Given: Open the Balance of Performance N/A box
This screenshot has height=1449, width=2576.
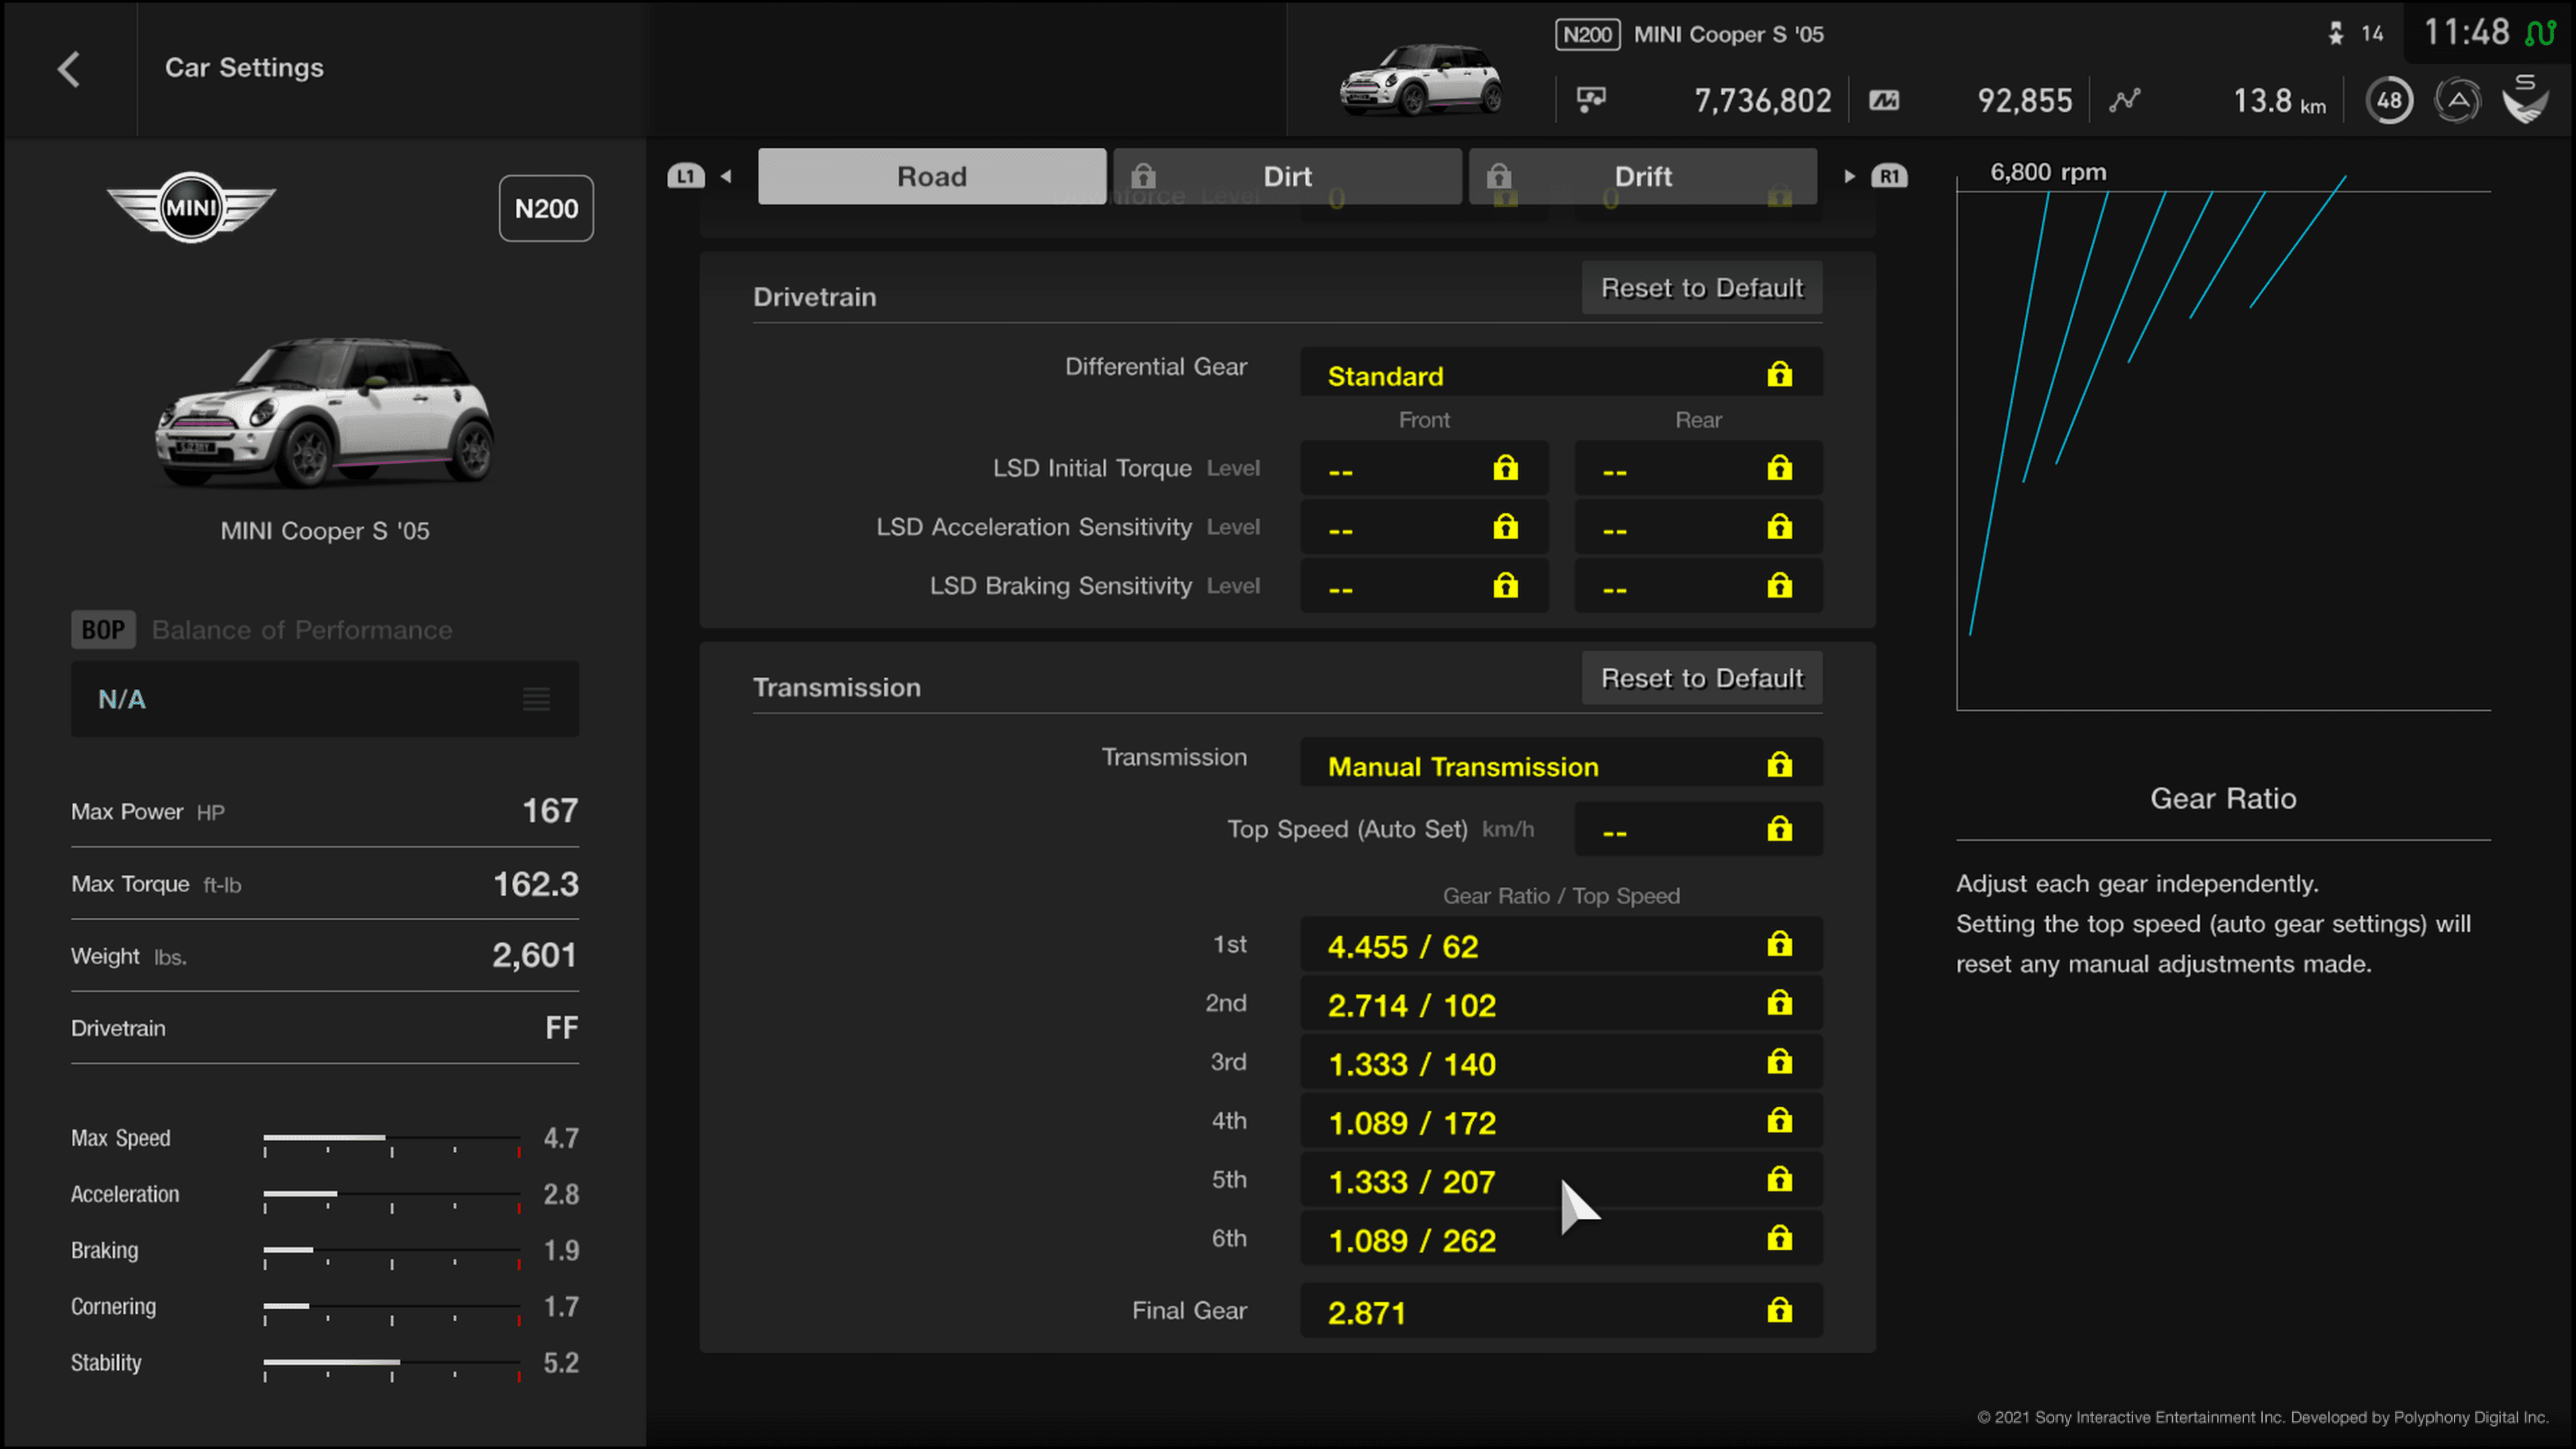Looking at the screenshot, I should [x=325, y=699].
